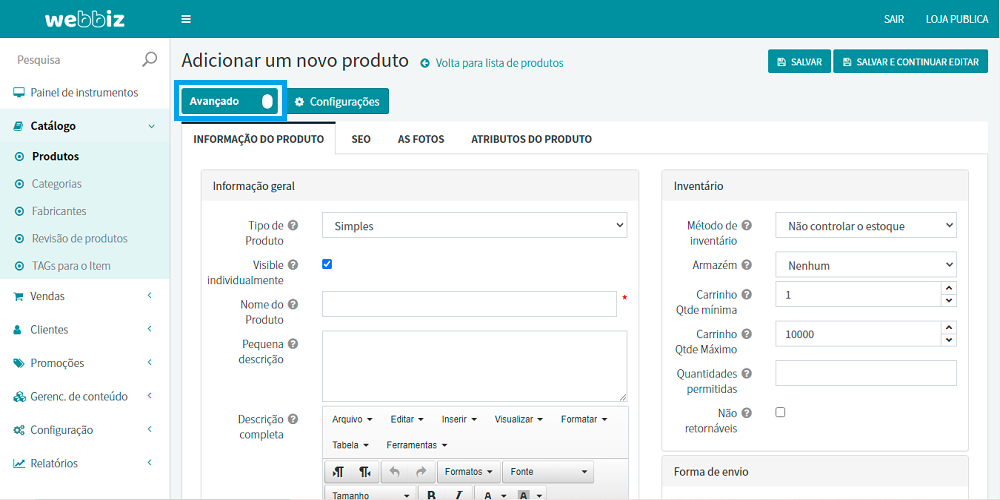
Task: Click the left-to-right text direction icon
Action: pyautogui.click(x=339, y=472)
